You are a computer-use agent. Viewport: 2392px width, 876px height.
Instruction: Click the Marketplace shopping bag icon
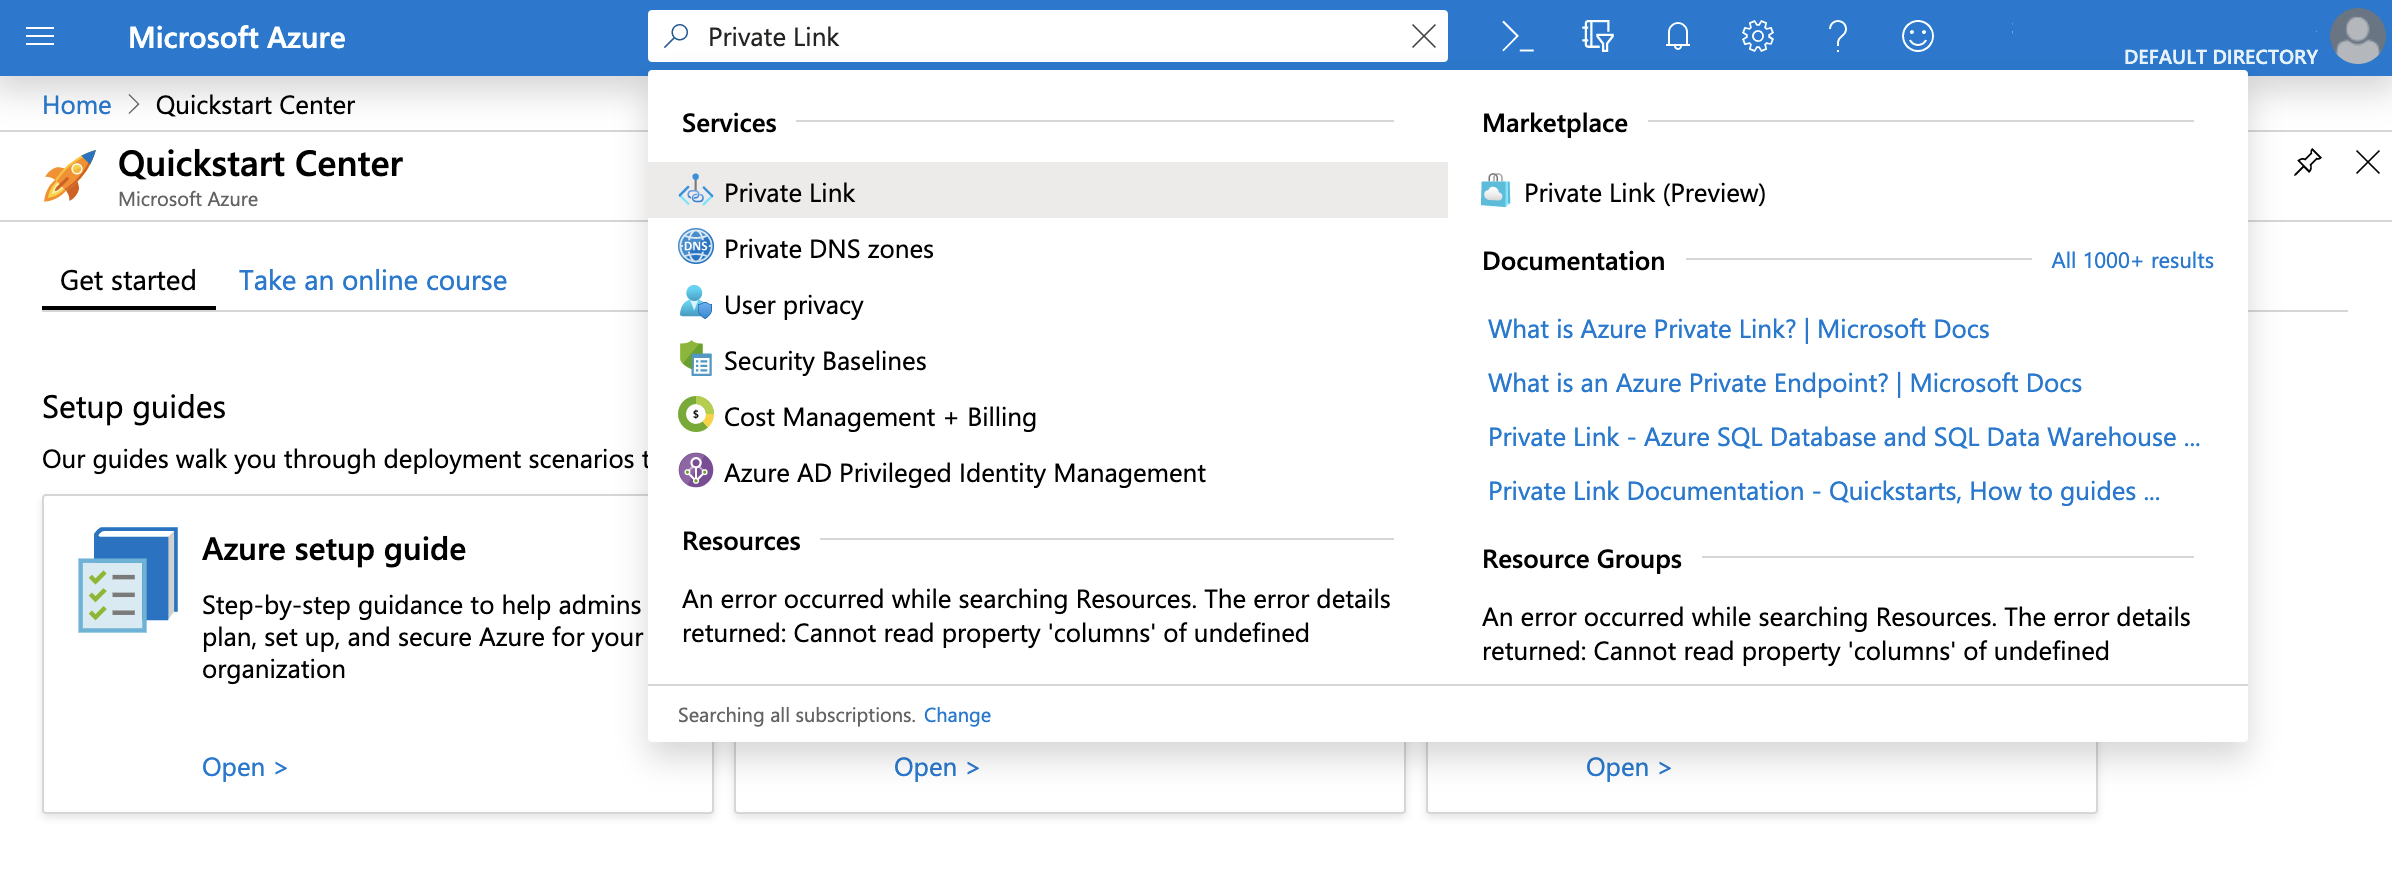(x=1496, y=190)
